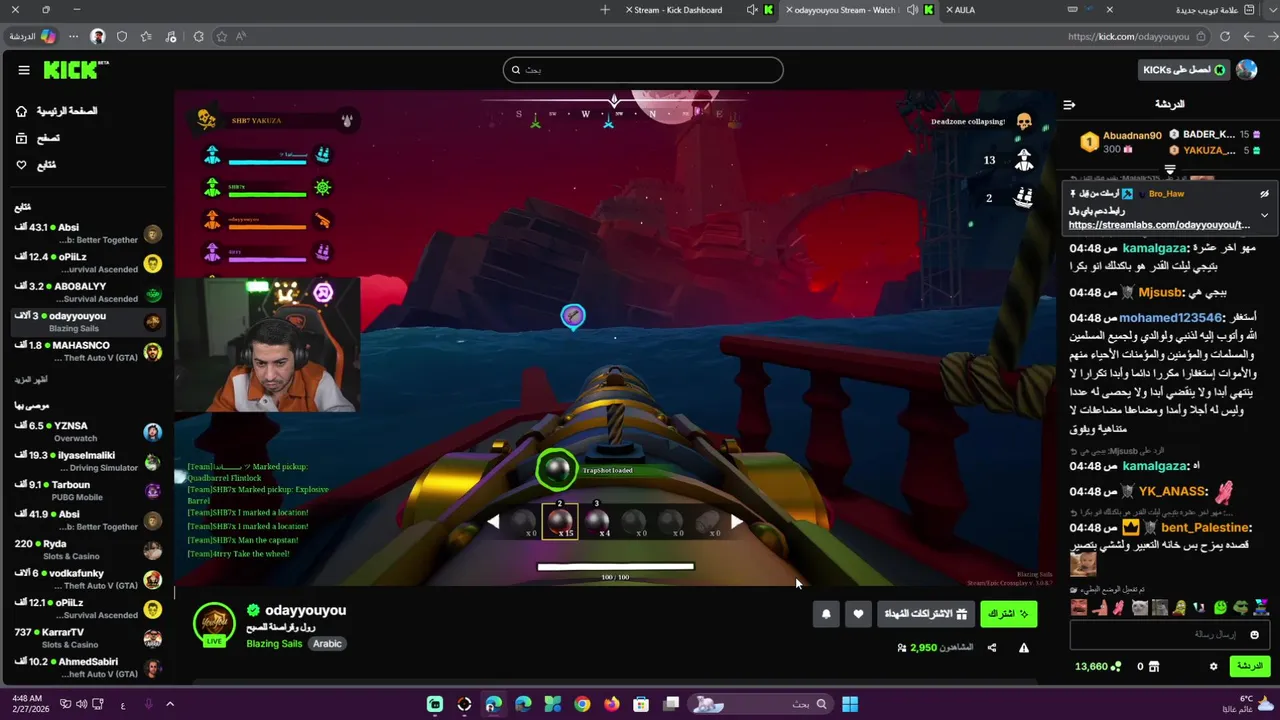Click username bent_Palestine in chat
Image resolution: width=1280 pixels, height=720 pixels.
pos(1205,528)
